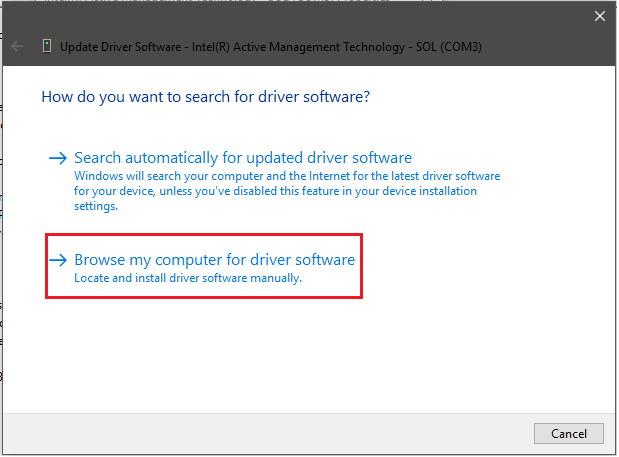This screenshot has width=619, height=457.
Task: Click the back arrow in the title bar
Action: click(x=17, y=46)
